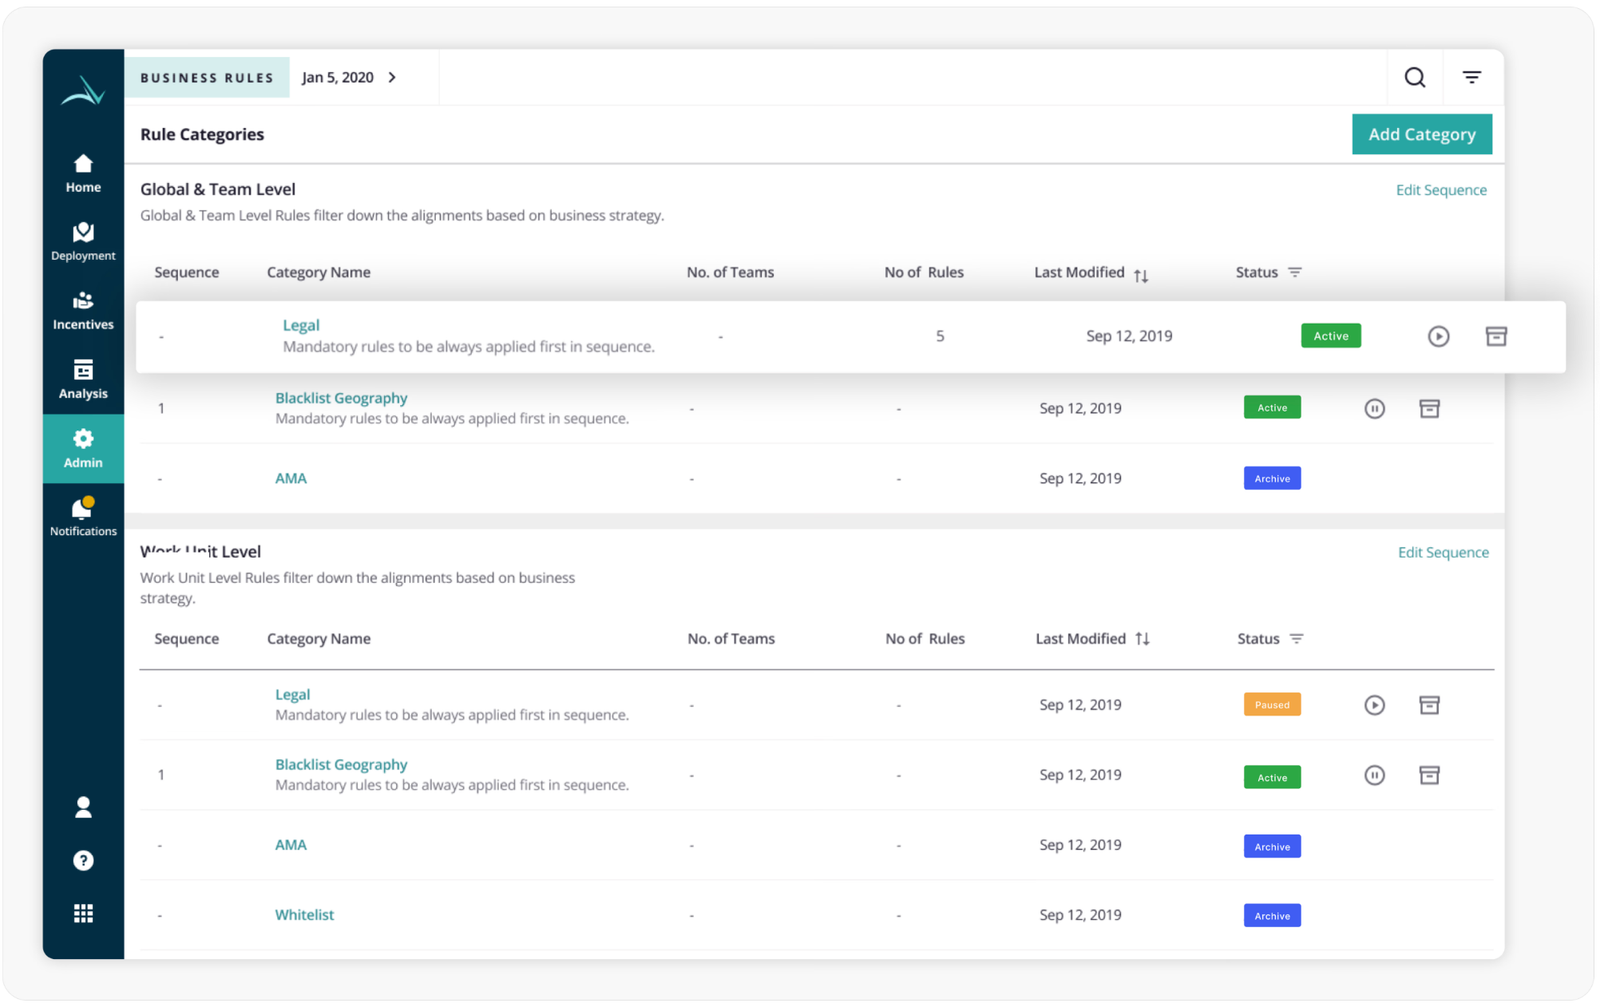Screen dimensions: 1600x1008
Task: Filter Global & Team Level by Status
Action: pyautogui.click(x=1295, y=272)
